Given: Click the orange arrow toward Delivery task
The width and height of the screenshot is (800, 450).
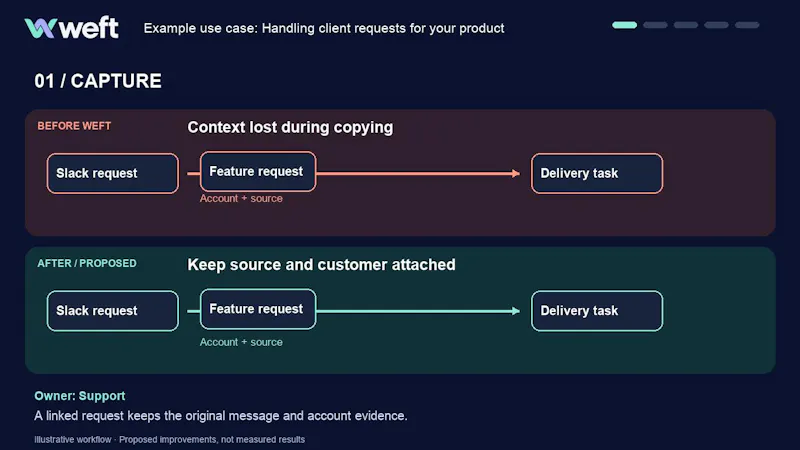Looking at the screenshot, I should (x=418, y=173).
